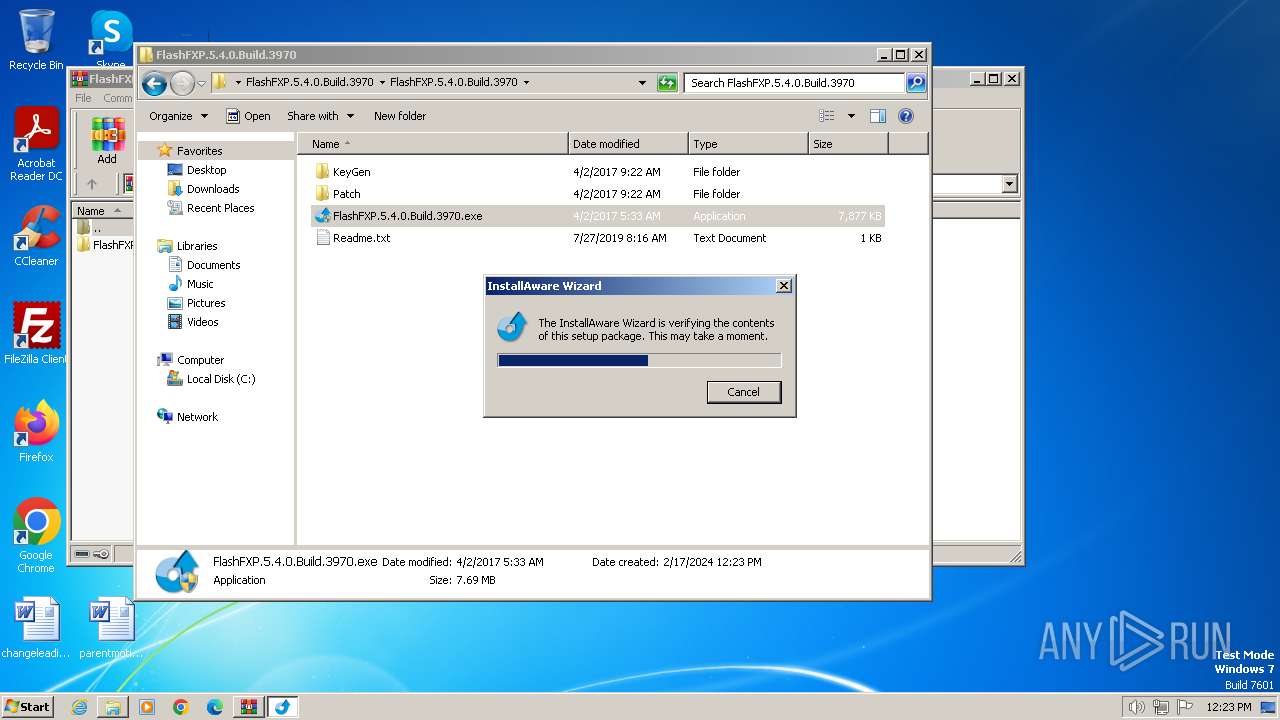
Task: Change the view icon
Action: coord(826,116)
